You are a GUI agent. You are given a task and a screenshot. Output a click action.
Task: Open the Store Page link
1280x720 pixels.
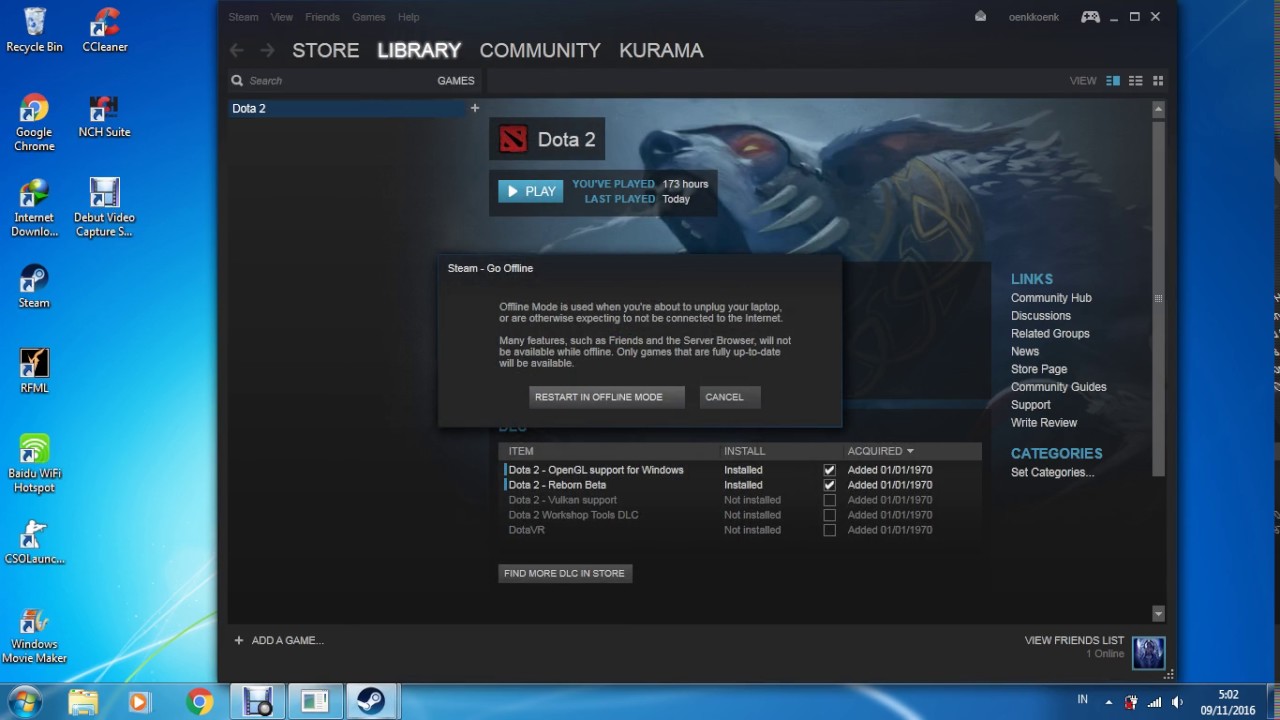(x=1039, y=369)
